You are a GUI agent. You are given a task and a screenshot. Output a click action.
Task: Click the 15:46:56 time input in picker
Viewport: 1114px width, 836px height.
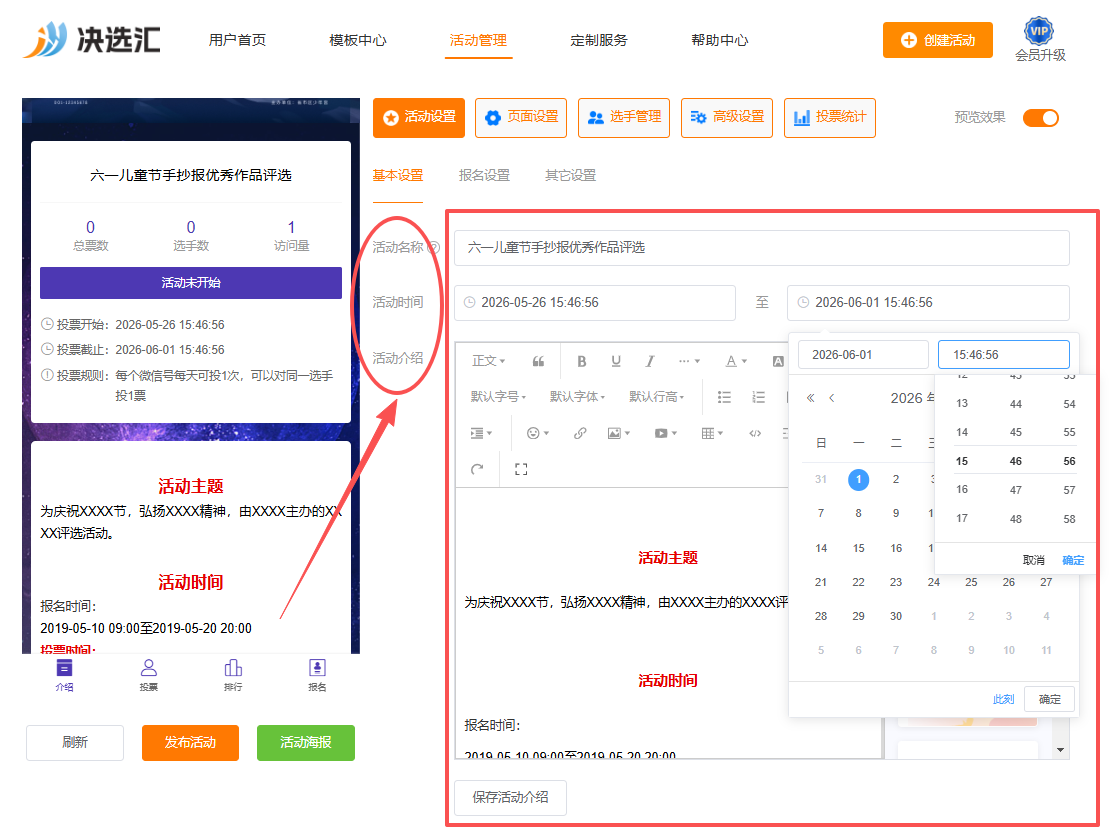[x=1003, y=354]
